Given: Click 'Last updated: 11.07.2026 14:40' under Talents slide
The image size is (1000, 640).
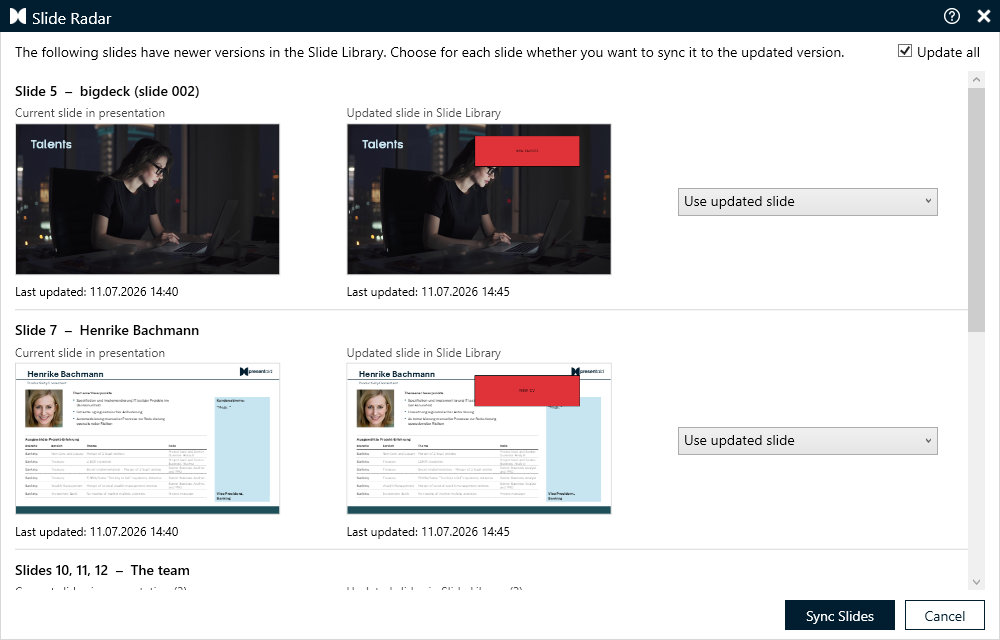Looking at the screenshot, I should click(97, 292).
